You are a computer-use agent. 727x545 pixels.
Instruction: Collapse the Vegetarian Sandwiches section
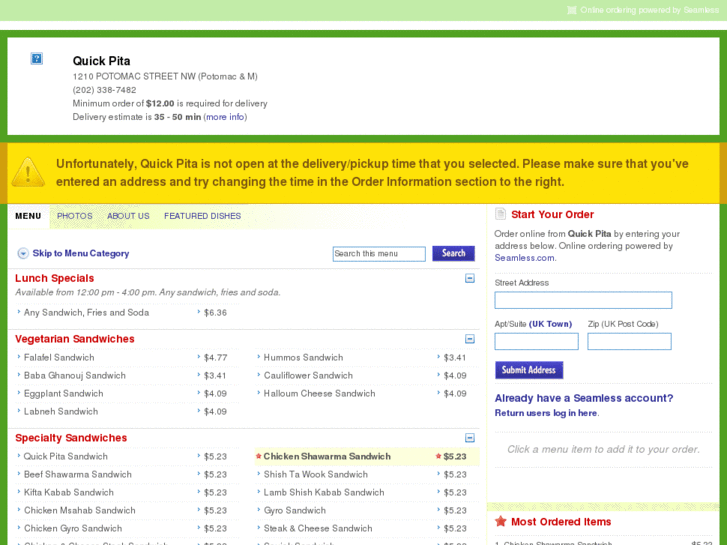coord(470,339)
